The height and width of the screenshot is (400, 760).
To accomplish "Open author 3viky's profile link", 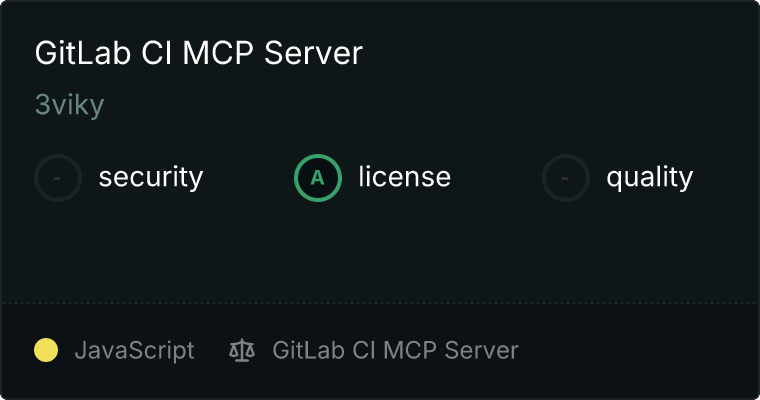I will coord(69,105).
